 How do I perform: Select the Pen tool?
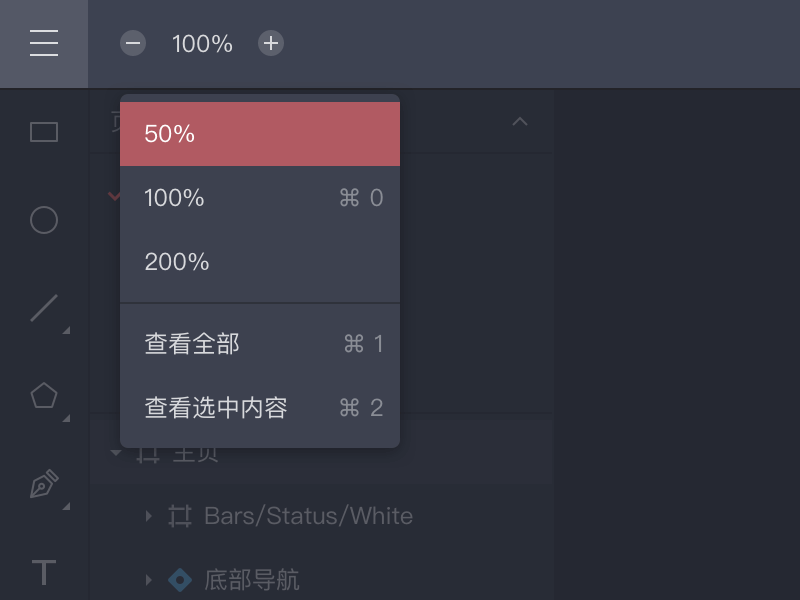(44, 486)
